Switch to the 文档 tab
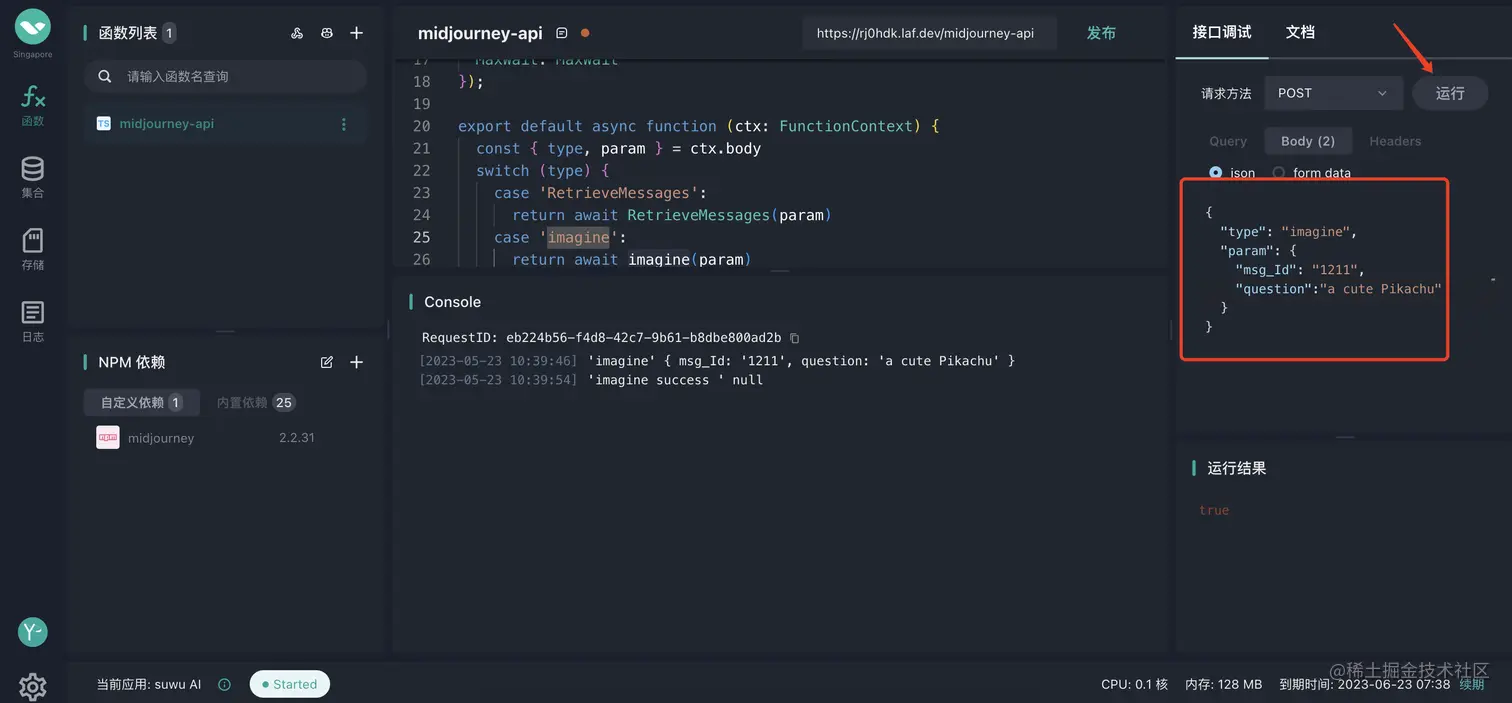The image size is (1512, 703). pos(1300,32)
